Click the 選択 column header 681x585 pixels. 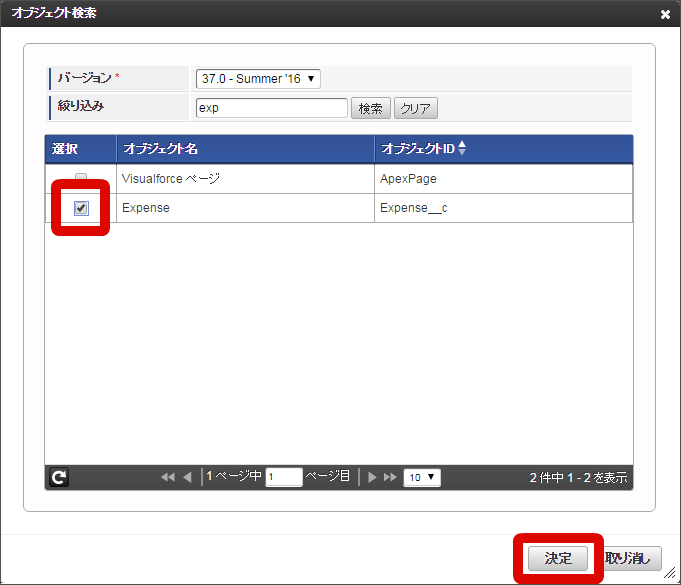81,149
